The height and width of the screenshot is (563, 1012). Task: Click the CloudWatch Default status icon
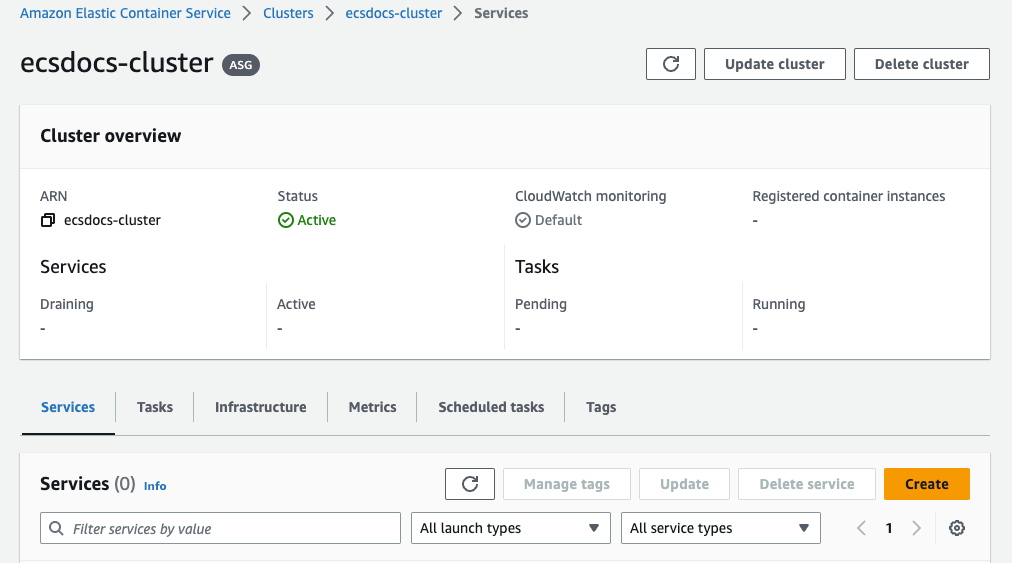[x=523, y=220]
